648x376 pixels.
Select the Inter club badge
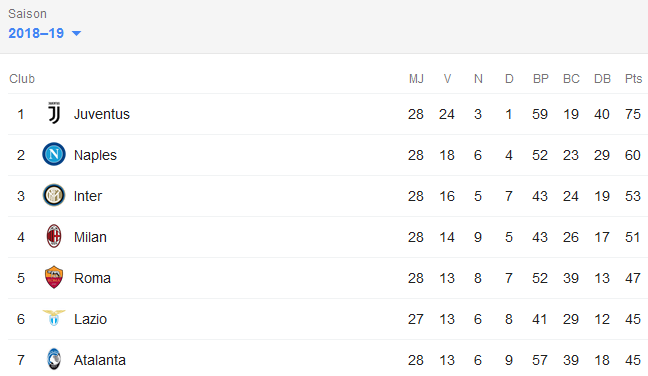click(x=54, y=195)
